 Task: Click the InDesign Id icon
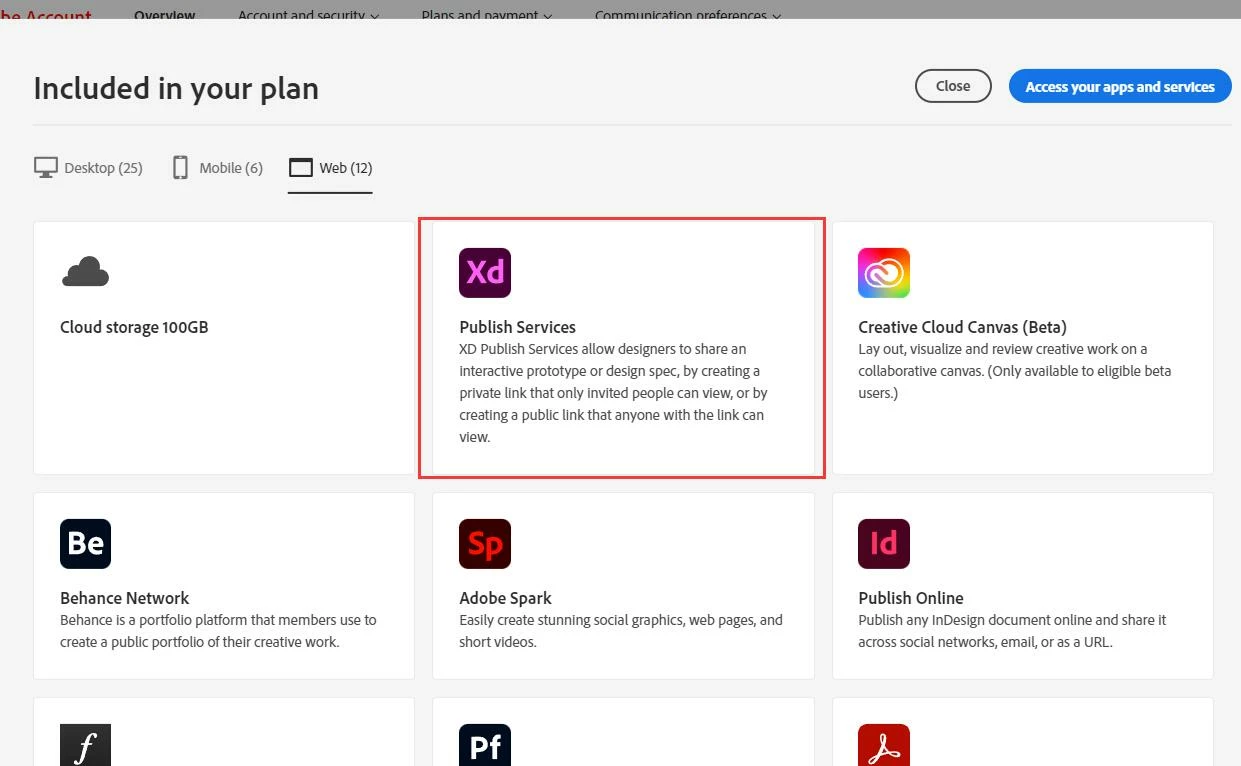point(884,543)
